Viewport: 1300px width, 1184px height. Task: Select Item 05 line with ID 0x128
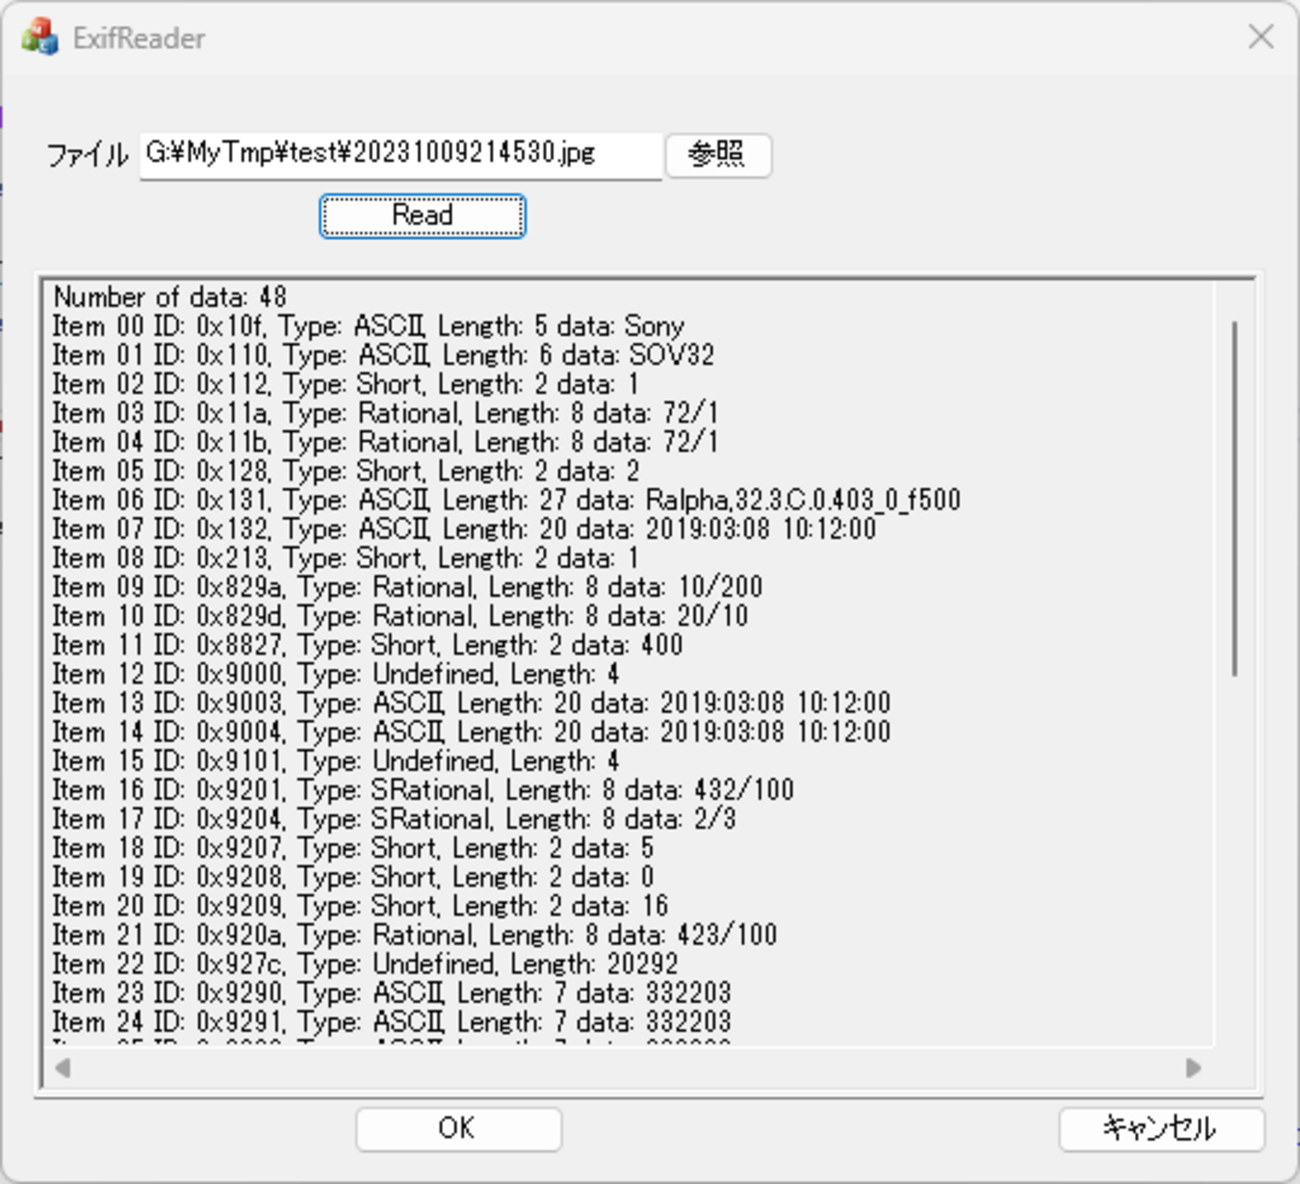(346, 471)
